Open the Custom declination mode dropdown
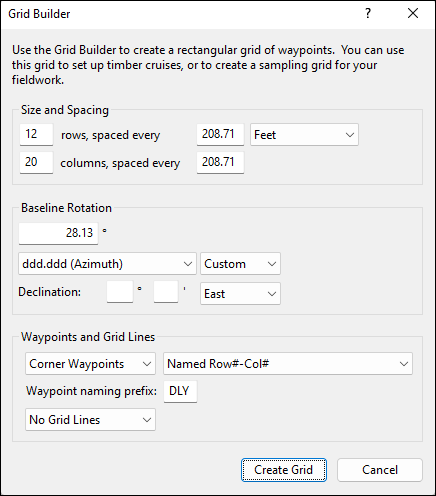Screen dimensions: 436x496 (x=240, y=264)
